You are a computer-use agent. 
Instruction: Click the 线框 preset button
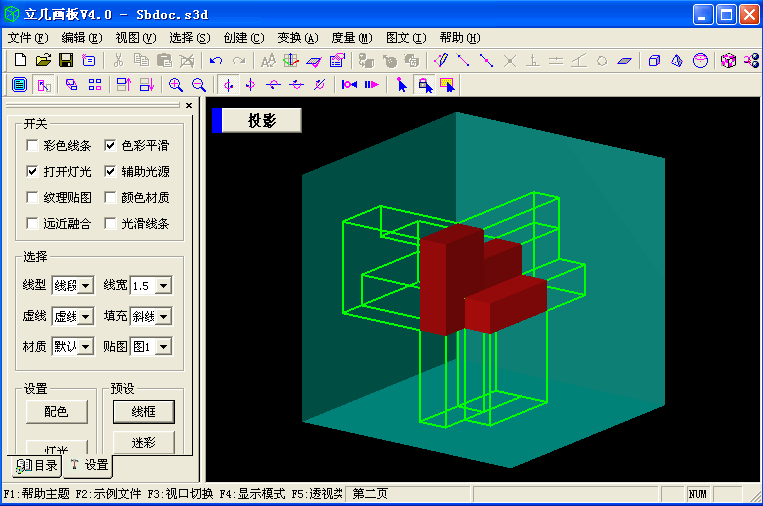[144, 412]
